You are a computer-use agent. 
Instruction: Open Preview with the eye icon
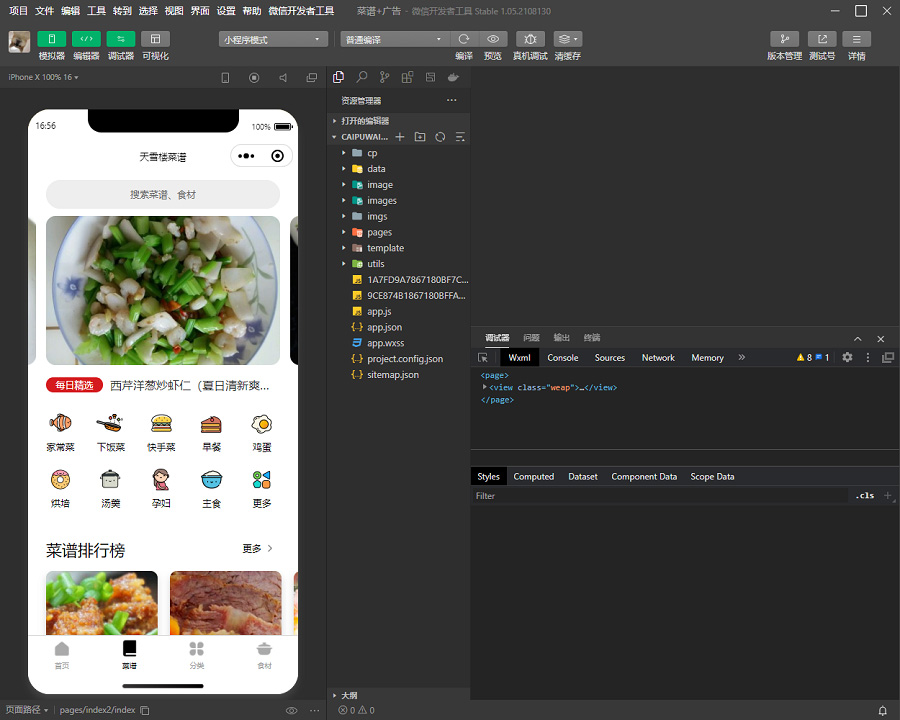point(492,39)
